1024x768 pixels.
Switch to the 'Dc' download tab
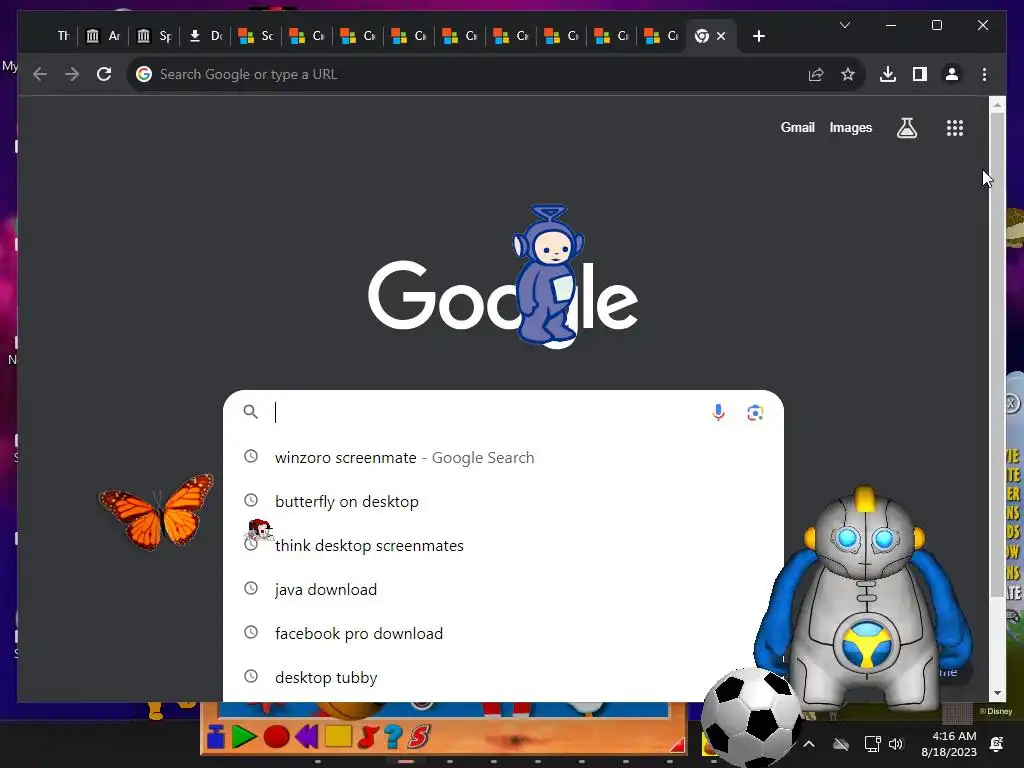(x=206, y=36)
